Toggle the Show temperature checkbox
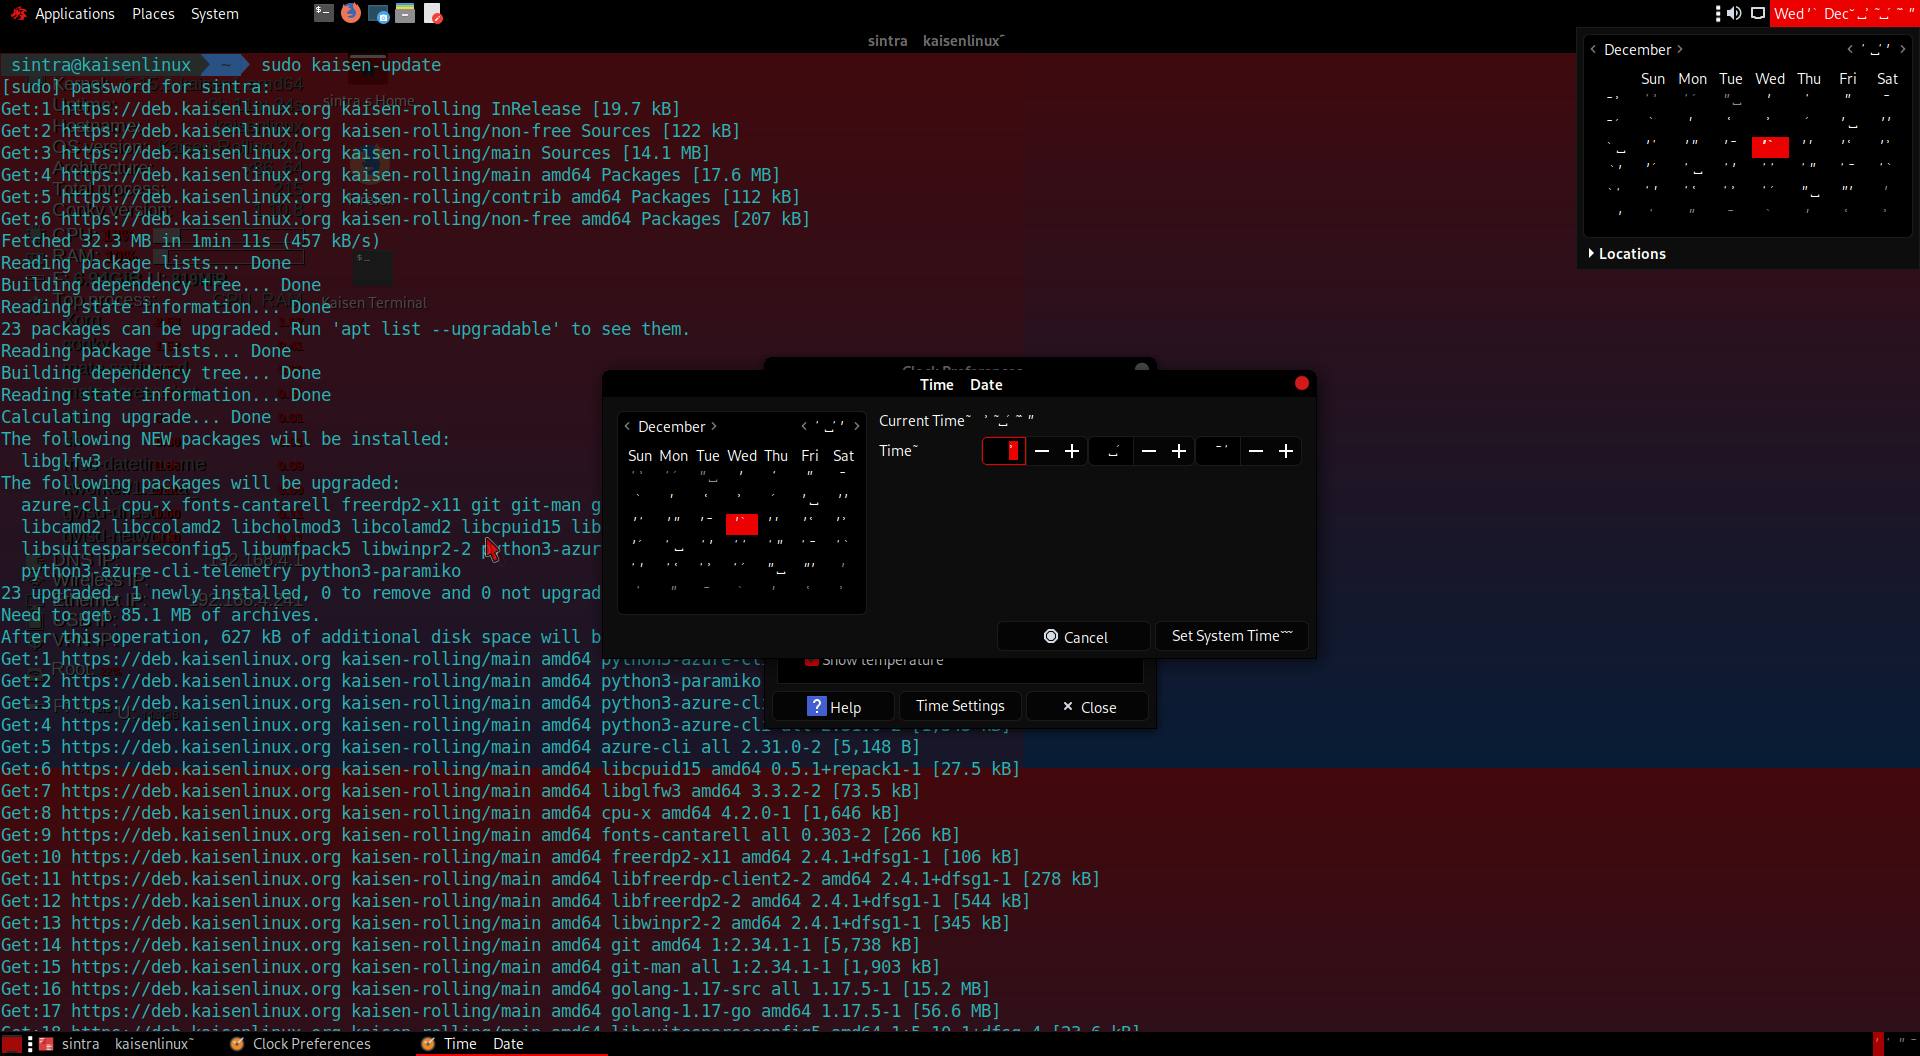The height and width of the screenshot is (1056, 1920). click(x=812, y=660)
